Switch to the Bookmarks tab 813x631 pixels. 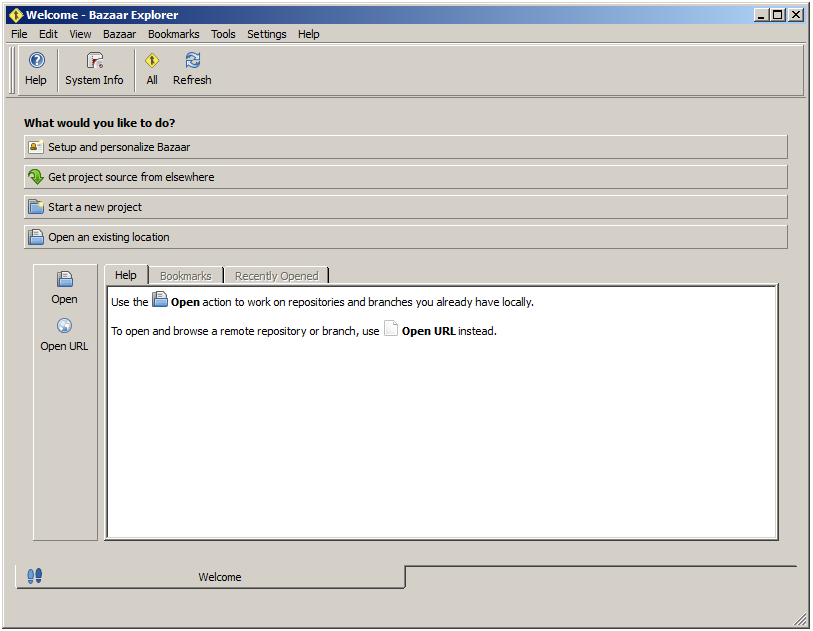pyautogui.click(x=186, y=276)
